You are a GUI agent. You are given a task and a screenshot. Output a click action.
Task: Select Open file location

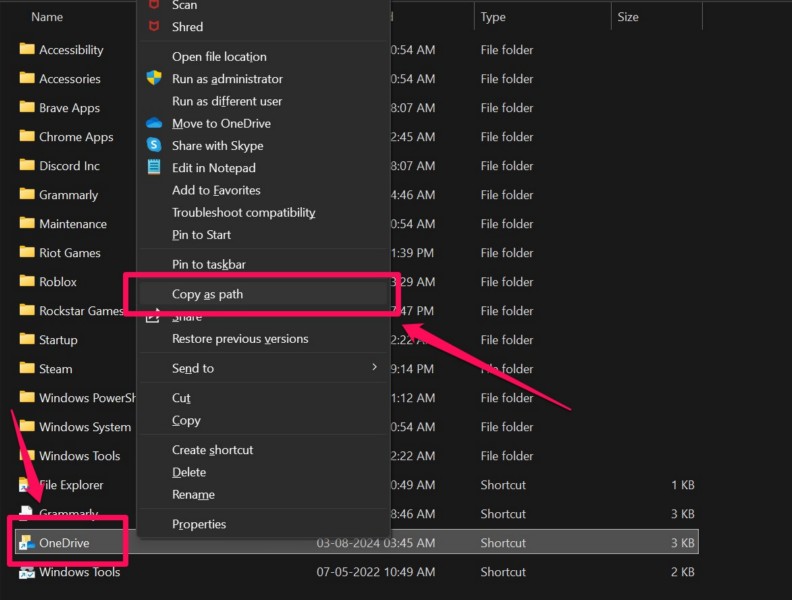(219, 57)
